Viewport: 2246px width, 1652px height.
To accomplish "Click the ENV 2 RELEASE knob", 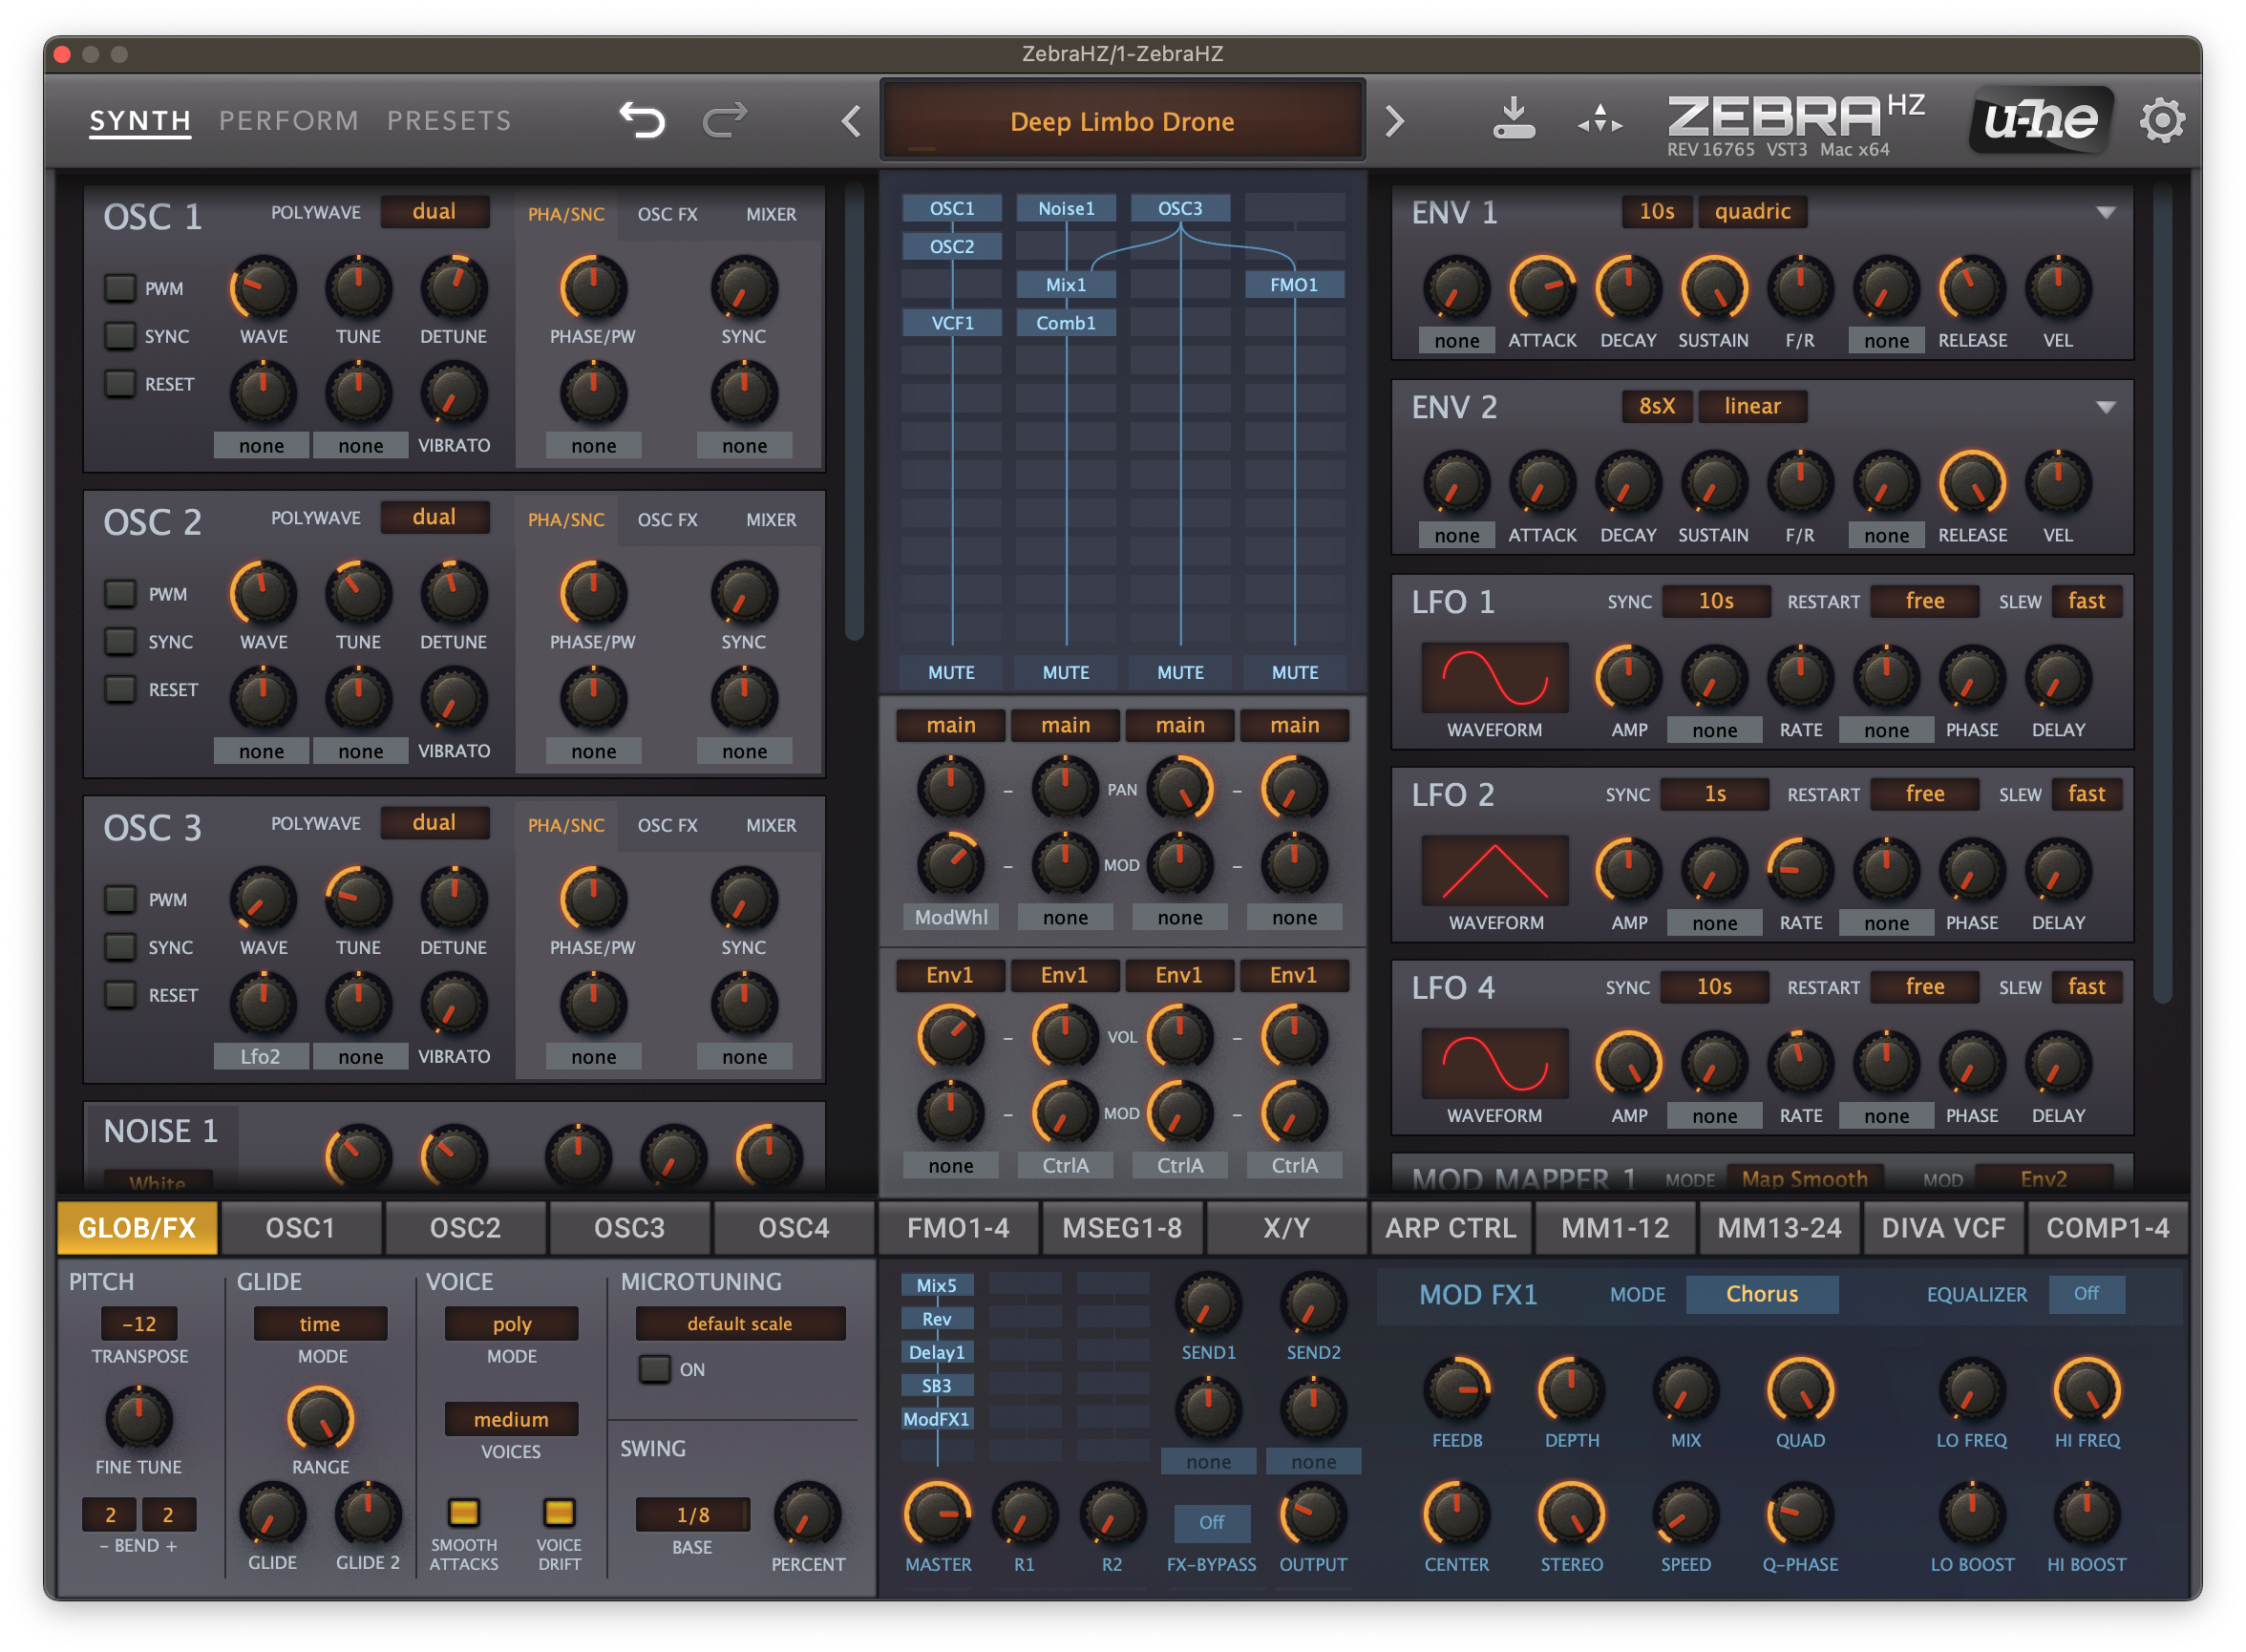I will pos(1972,484).
